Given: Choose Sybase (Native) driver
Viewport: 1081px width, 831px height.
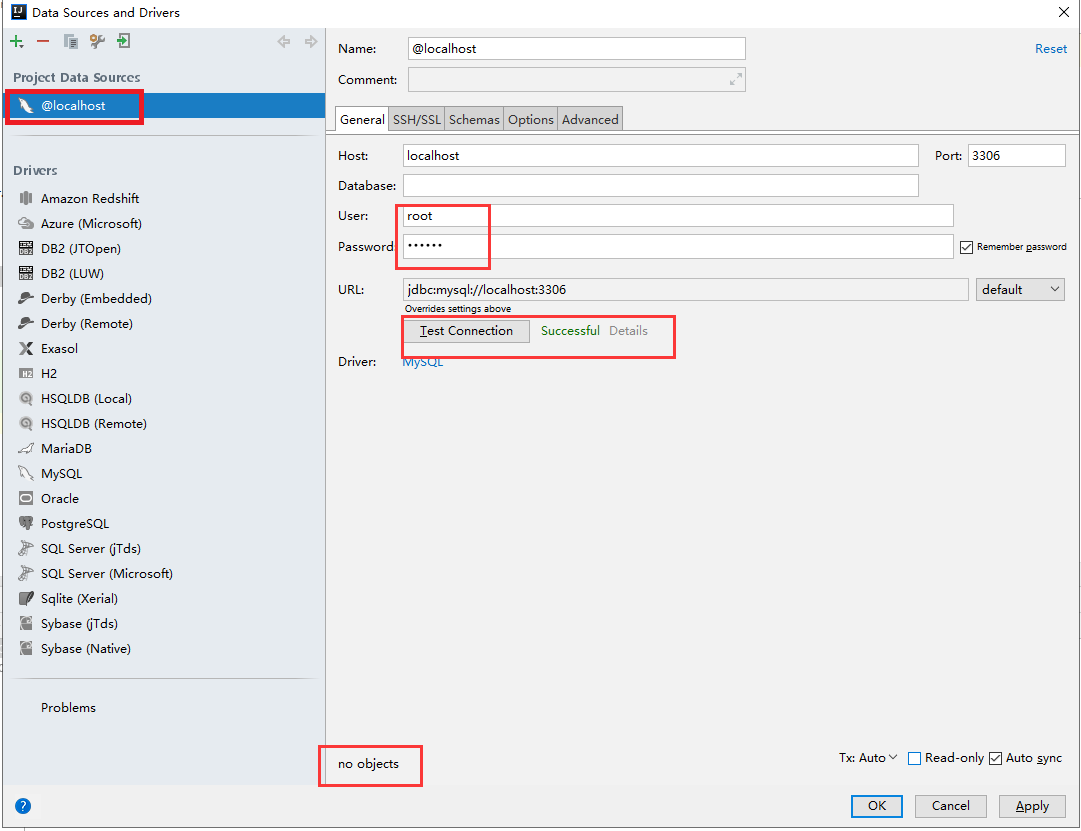Looking at the screenshot, I should click(85, 649).
